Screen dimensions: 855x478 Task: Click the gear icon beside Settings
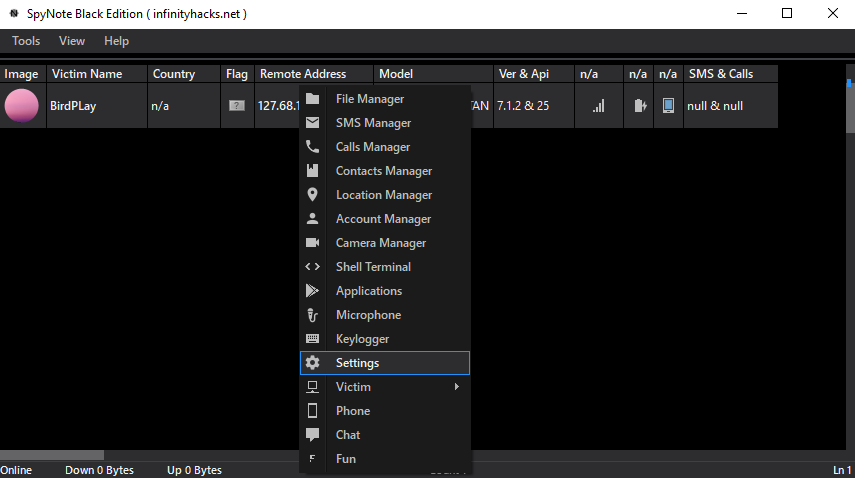coord(313,363)
